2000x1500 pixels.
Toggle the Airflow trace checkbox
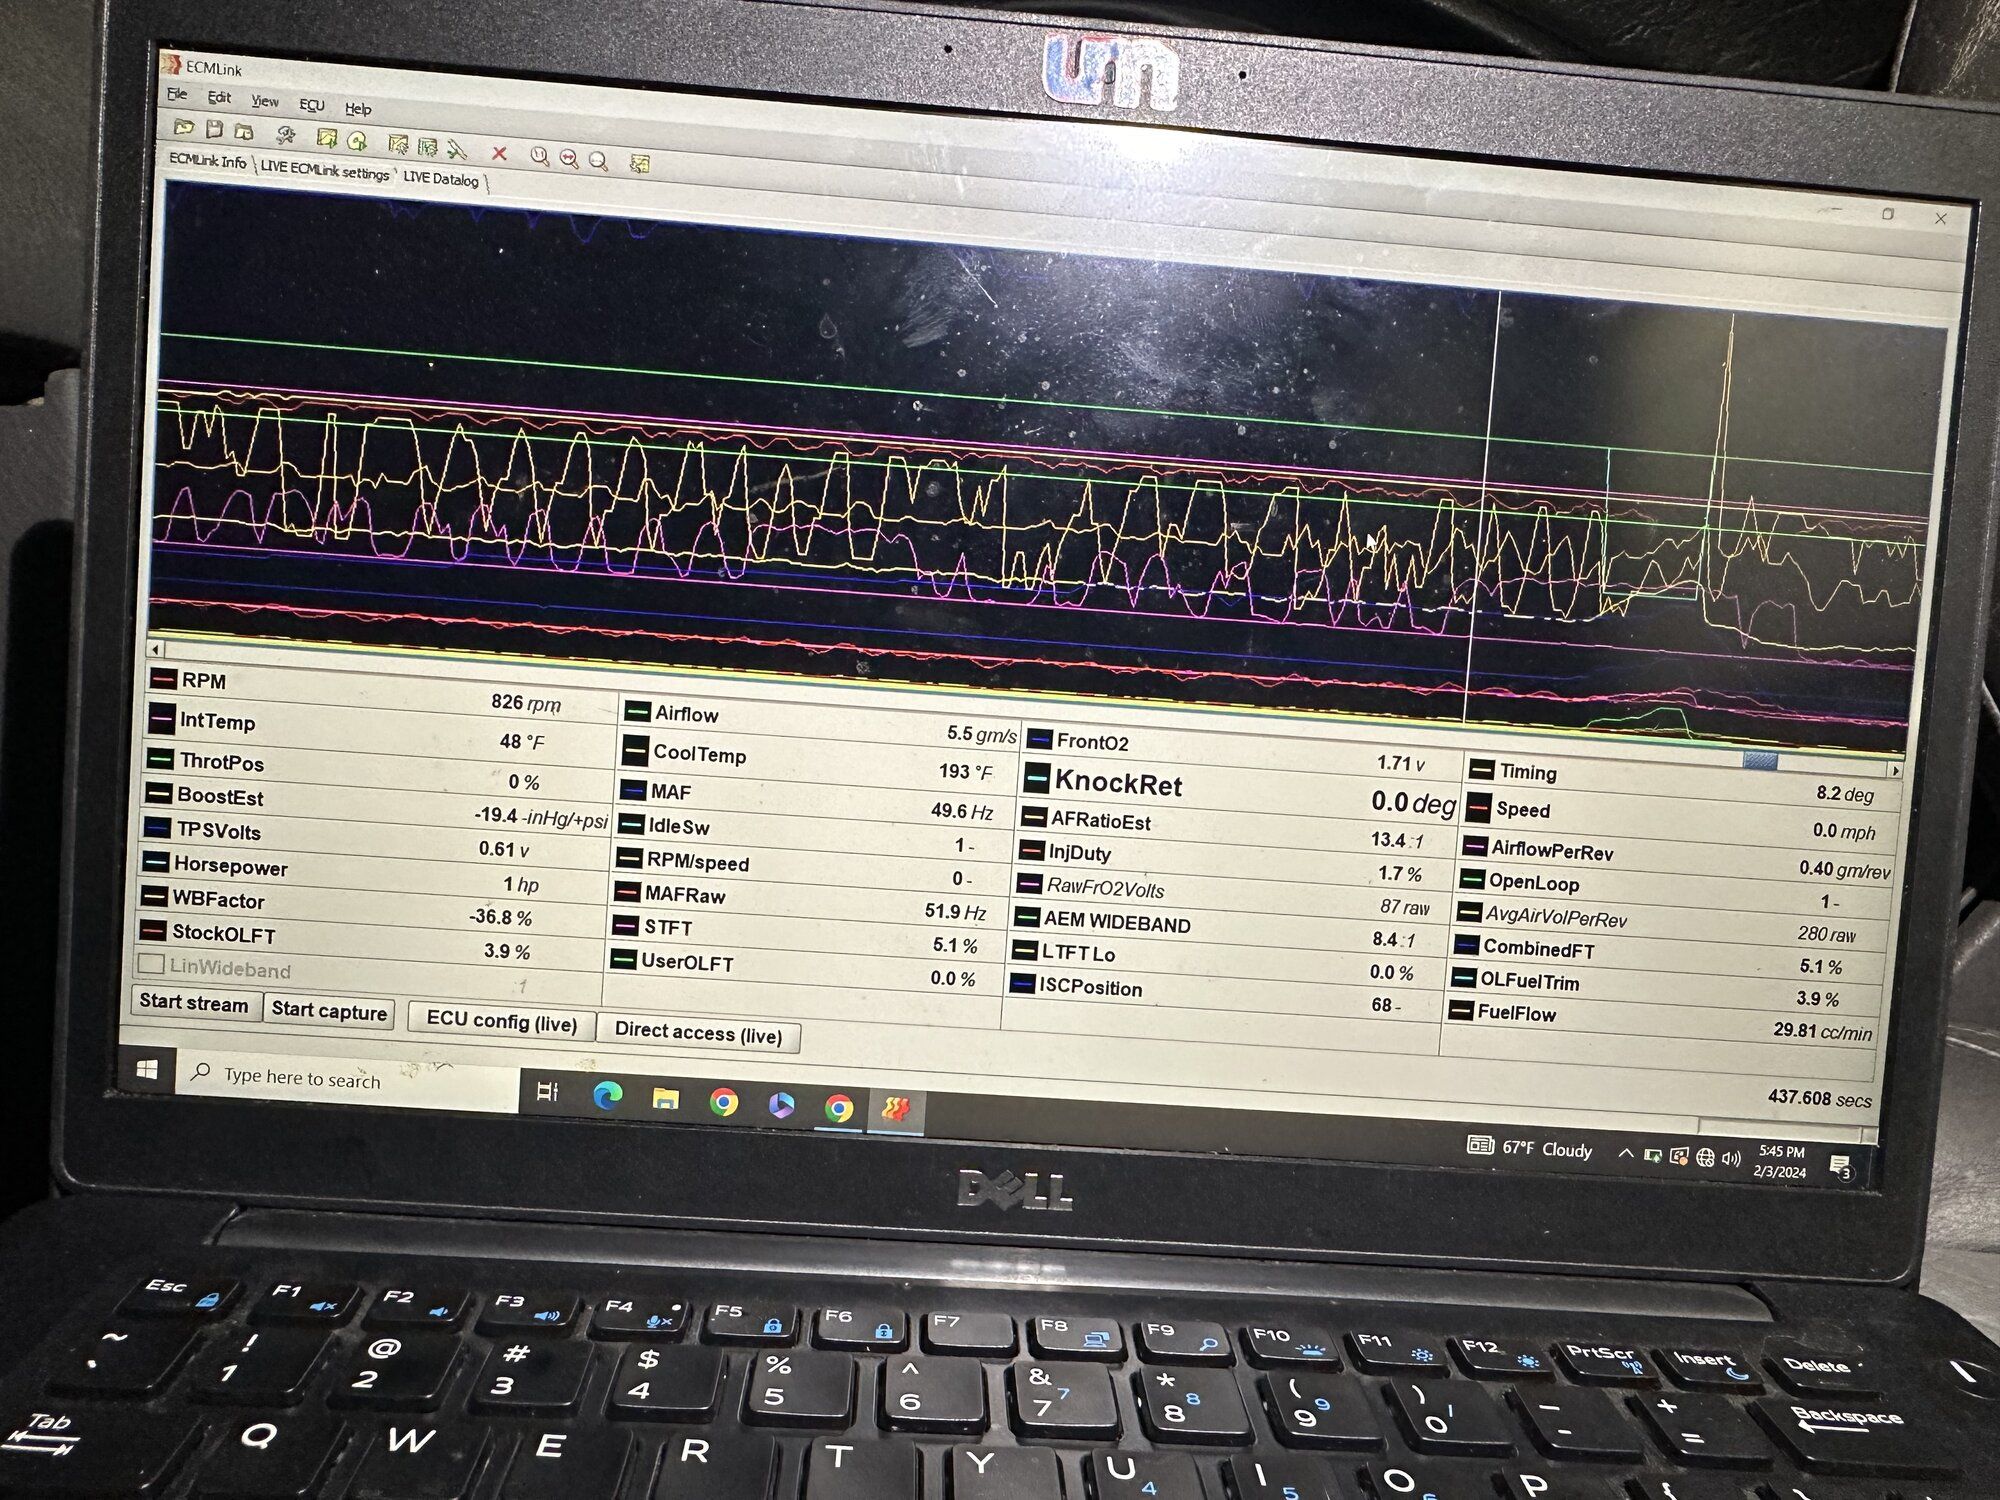(637, 711)
